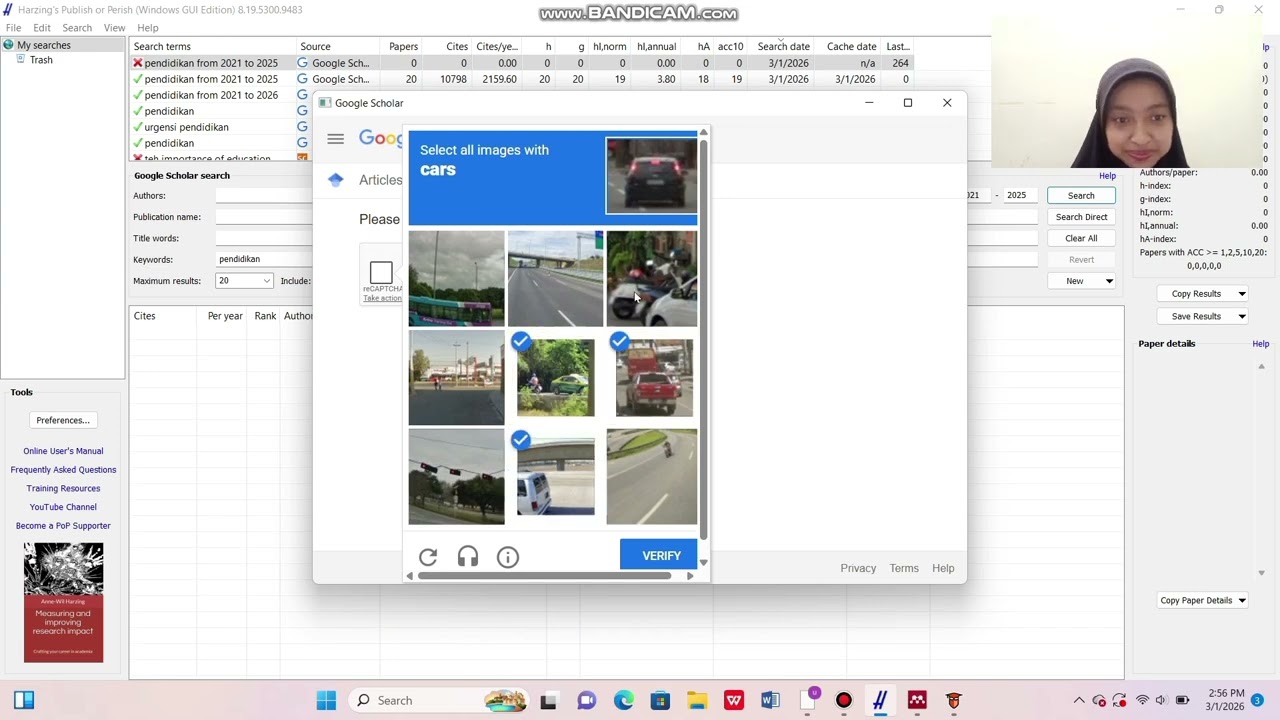This screenshot has height=720, width=1280.
Task: Open Preferences button
Action: pos(63,420)
